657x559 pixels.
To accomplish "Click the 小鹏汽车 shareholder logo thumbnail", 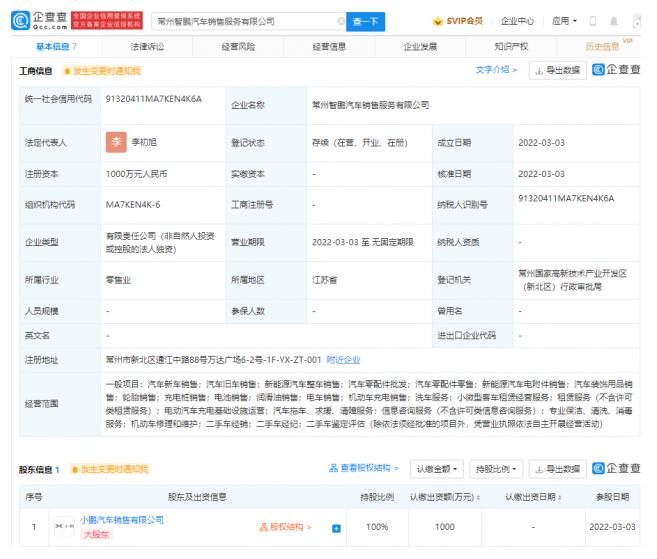I will [x=61, y=527].
